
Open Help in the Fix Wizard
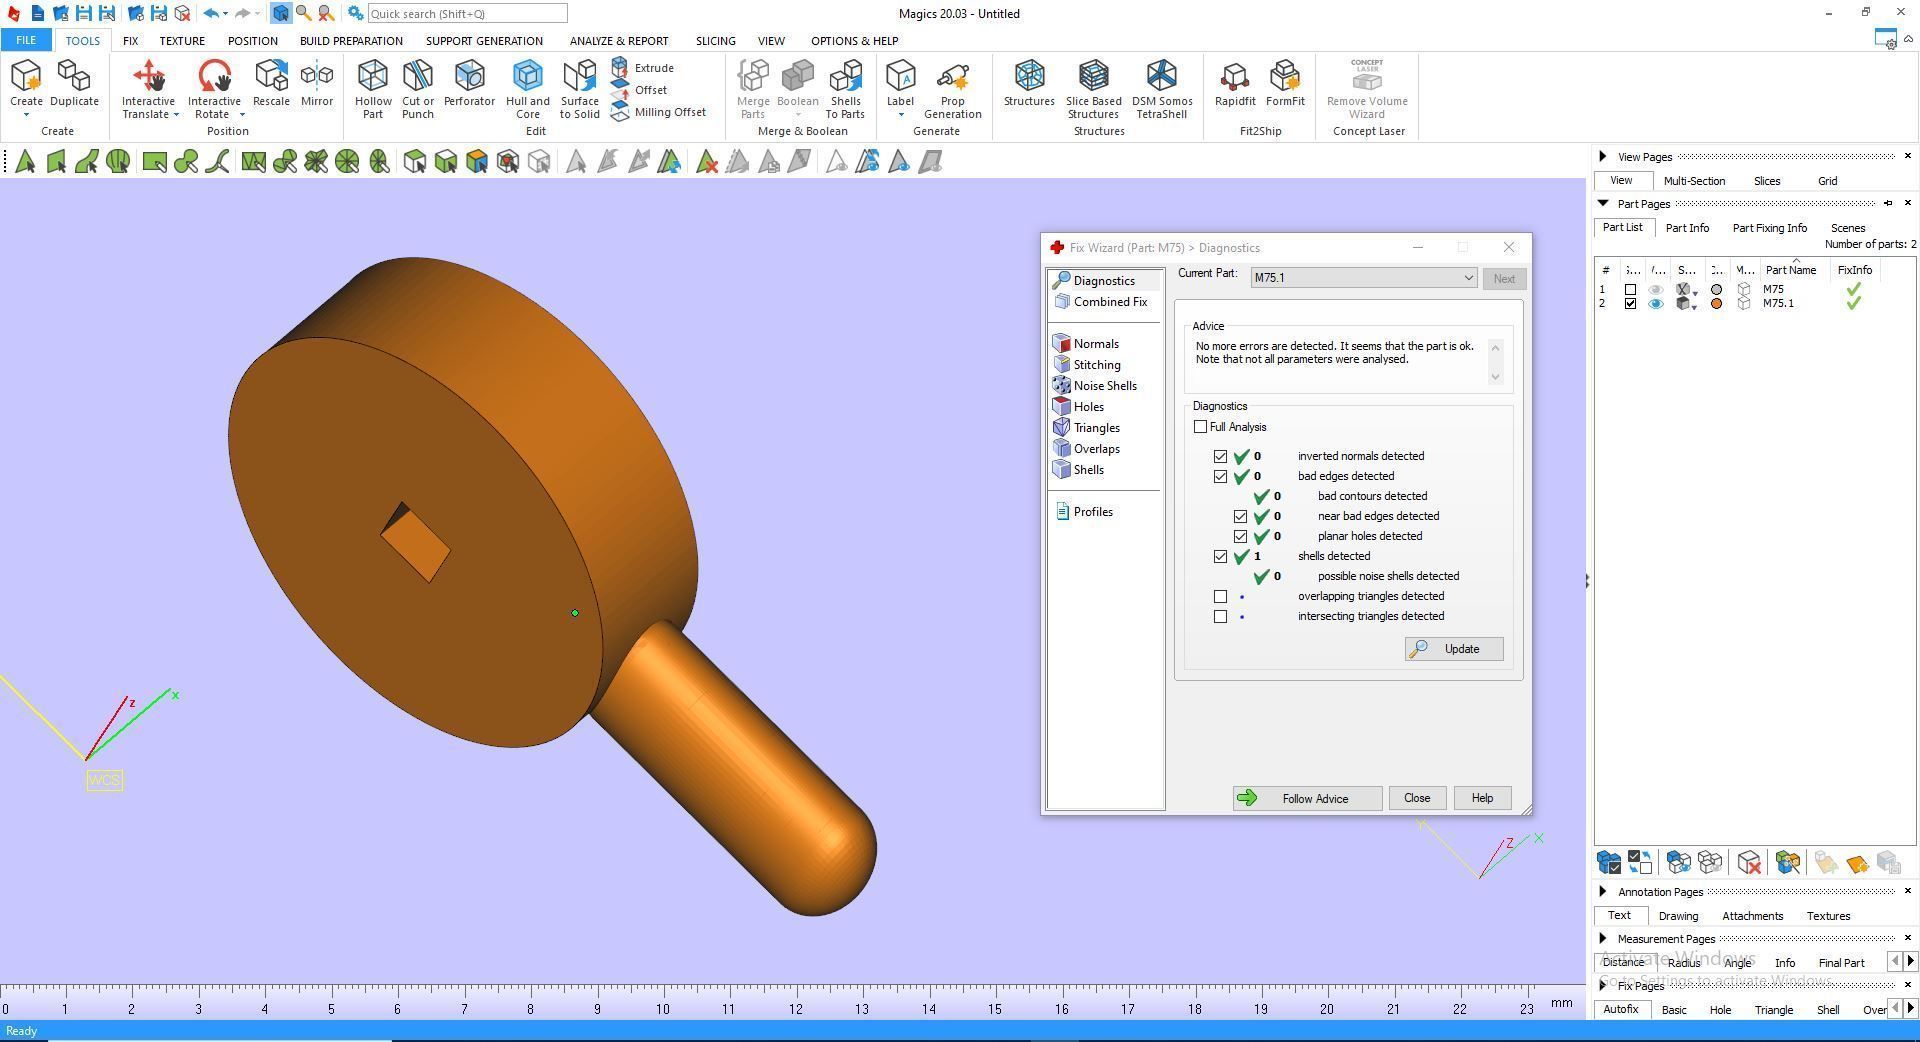pyautogui.click(x=1482, y=798)
